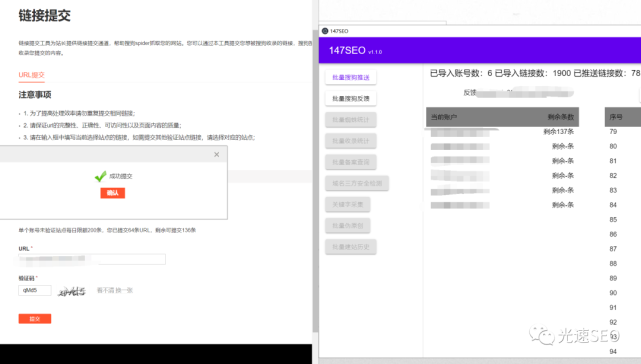Close the 成功提交 dialog with X
This screenshot has height=364, width=641.
click(x=217, y=155)
